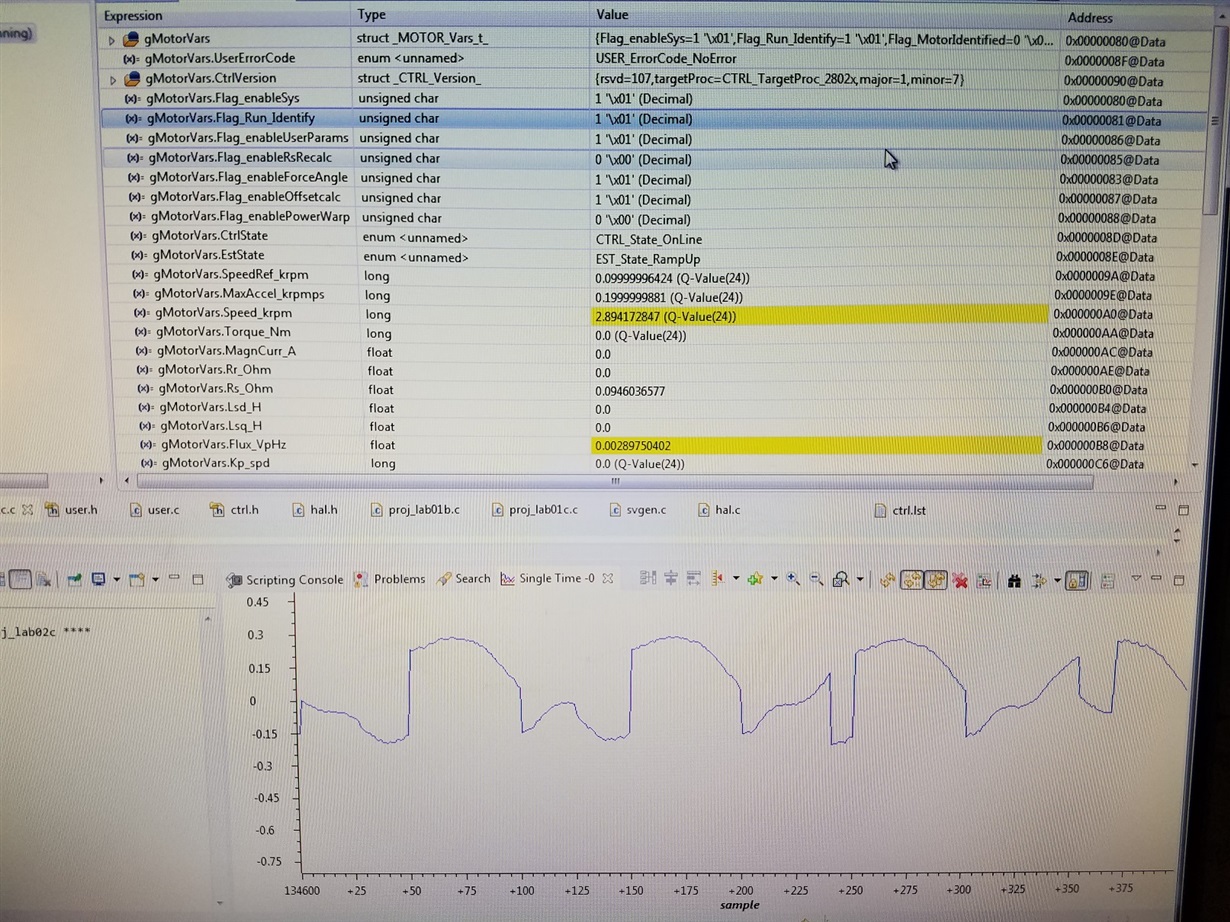The image size is (1230, 922).
Task: Select the gMotorVars.Flux_VpHz highlighted value
Action: 816,445
